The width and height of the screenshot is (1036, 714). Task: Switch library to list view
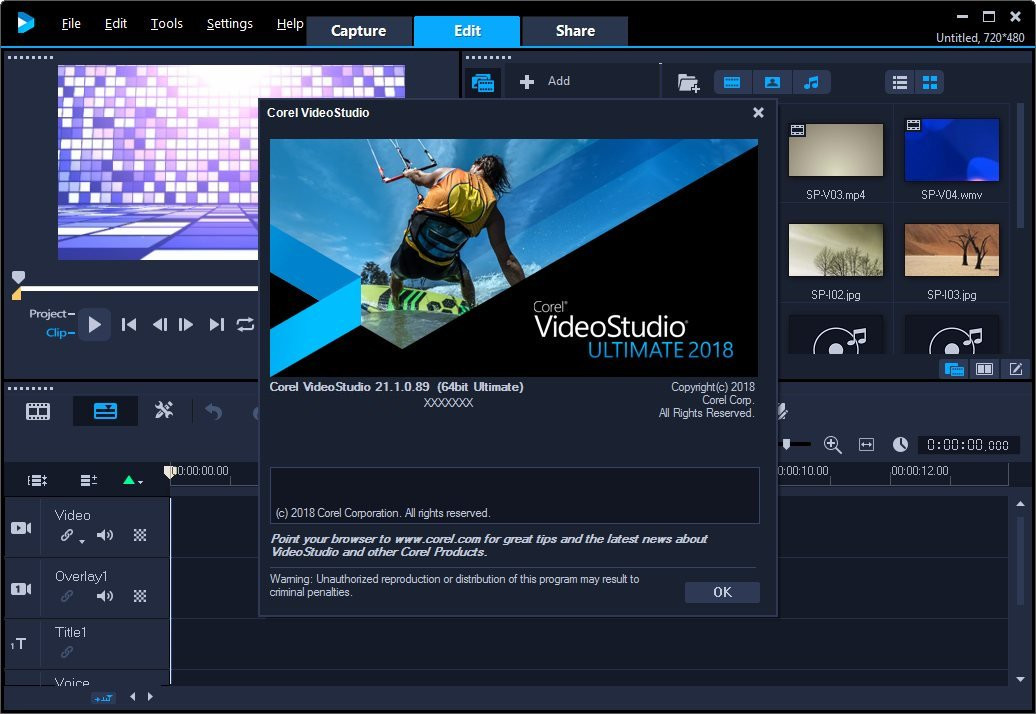click(900, 83)
